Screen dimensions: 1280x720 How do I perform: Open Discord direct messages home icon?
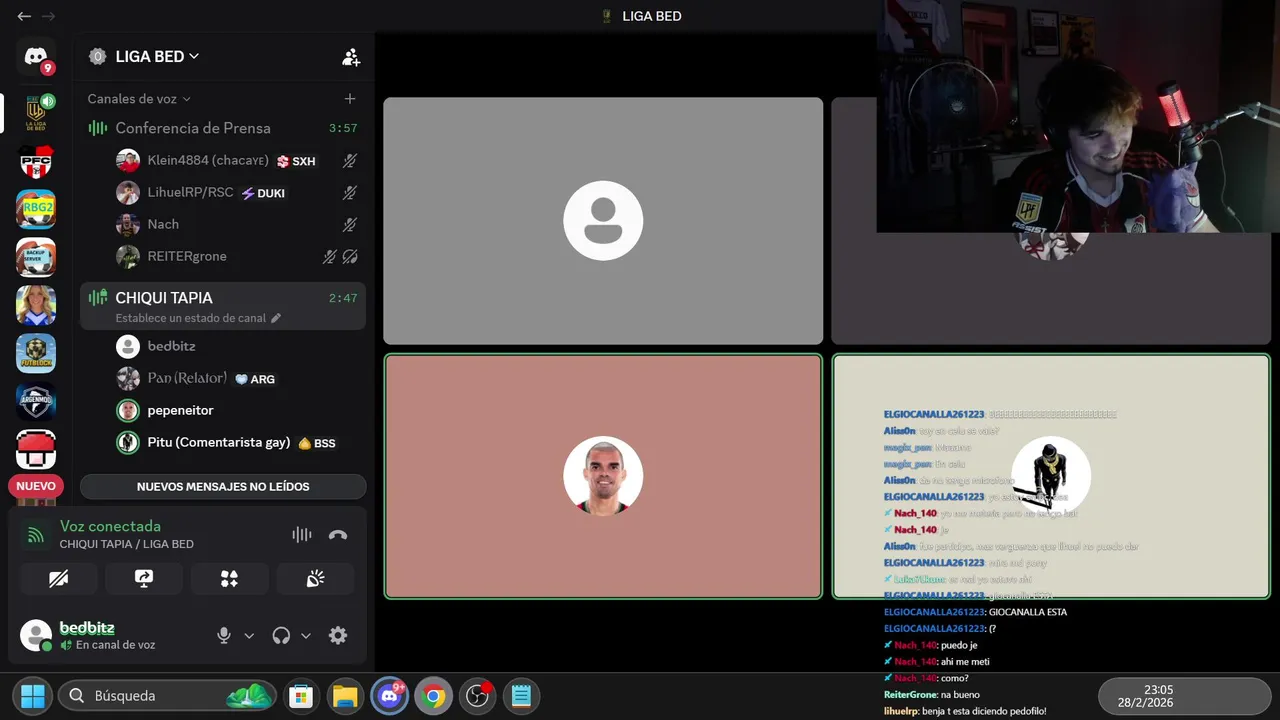click(36, 57)
